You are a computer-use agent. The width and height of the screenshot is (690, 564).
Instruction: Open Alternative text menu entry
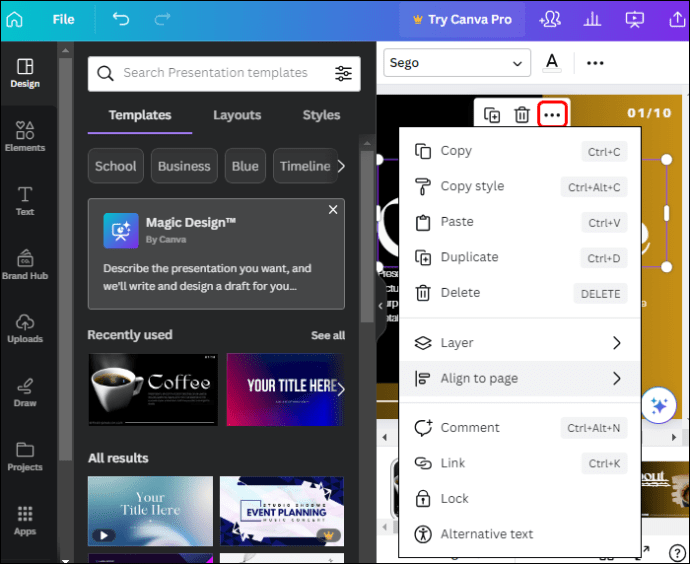pos(519,534)
